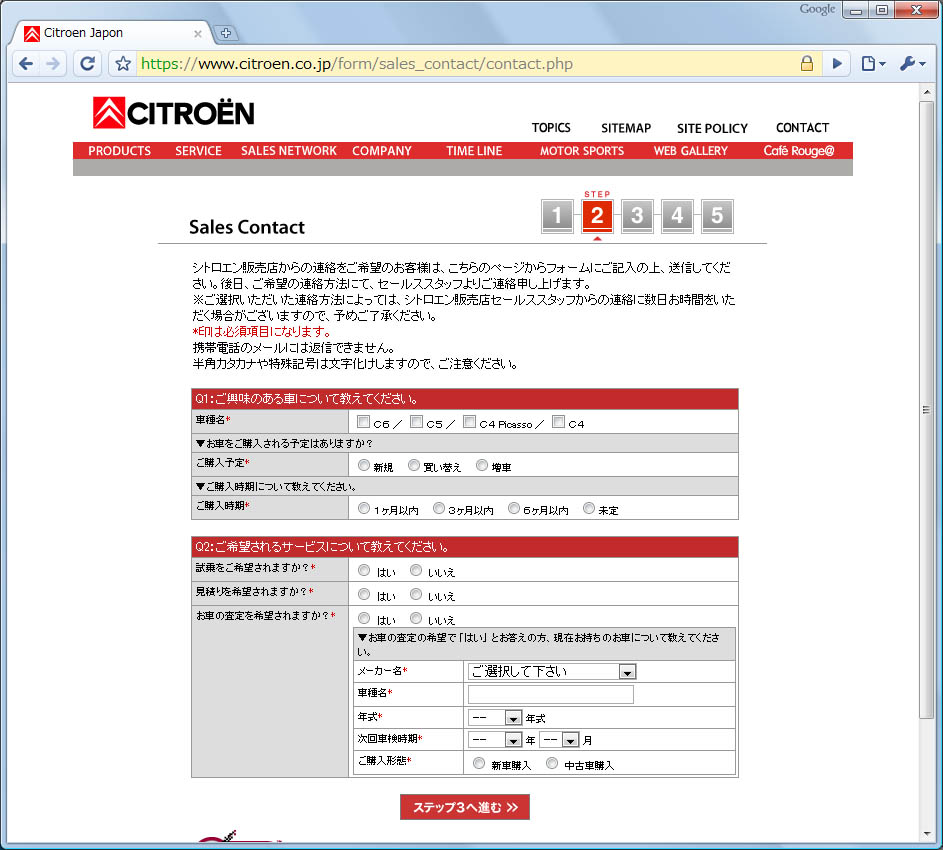This screenshot has width=943, height=850.
Task: Open the Café Rouge@ menu
Action: [x=799, y=151]
